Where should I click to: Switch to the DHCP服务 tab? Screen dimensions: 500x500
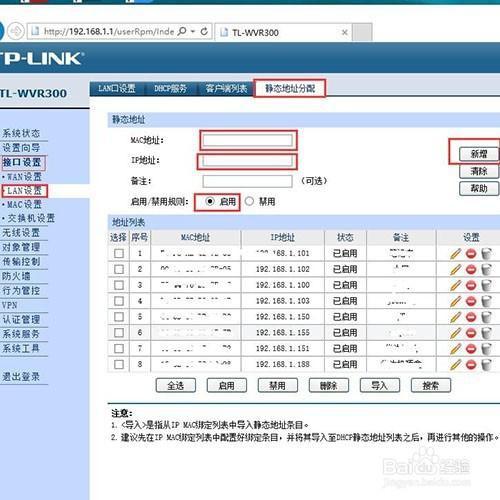click(x=170, y=89)
